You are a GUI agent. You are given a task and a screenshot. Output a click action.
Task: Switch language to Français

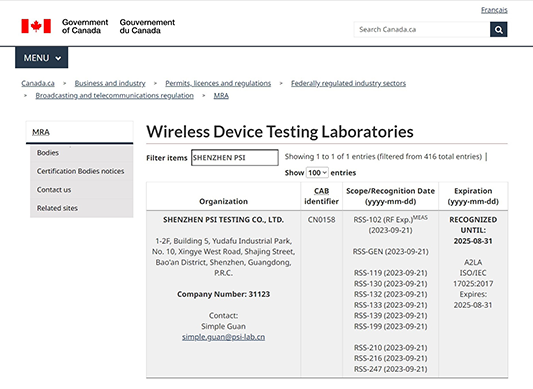[494, 10]
